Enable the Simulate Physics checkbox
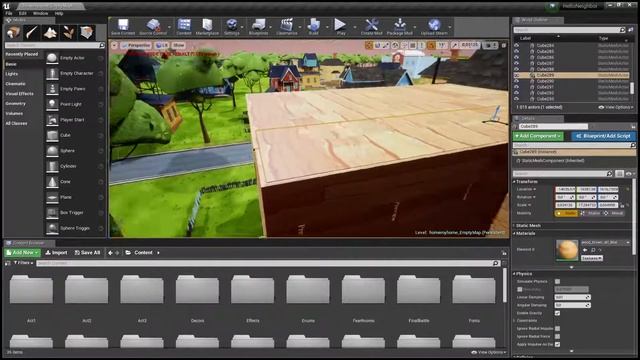The width and height of the screenshot is (640, 360). pyautogui.click(x=557, y=281)
